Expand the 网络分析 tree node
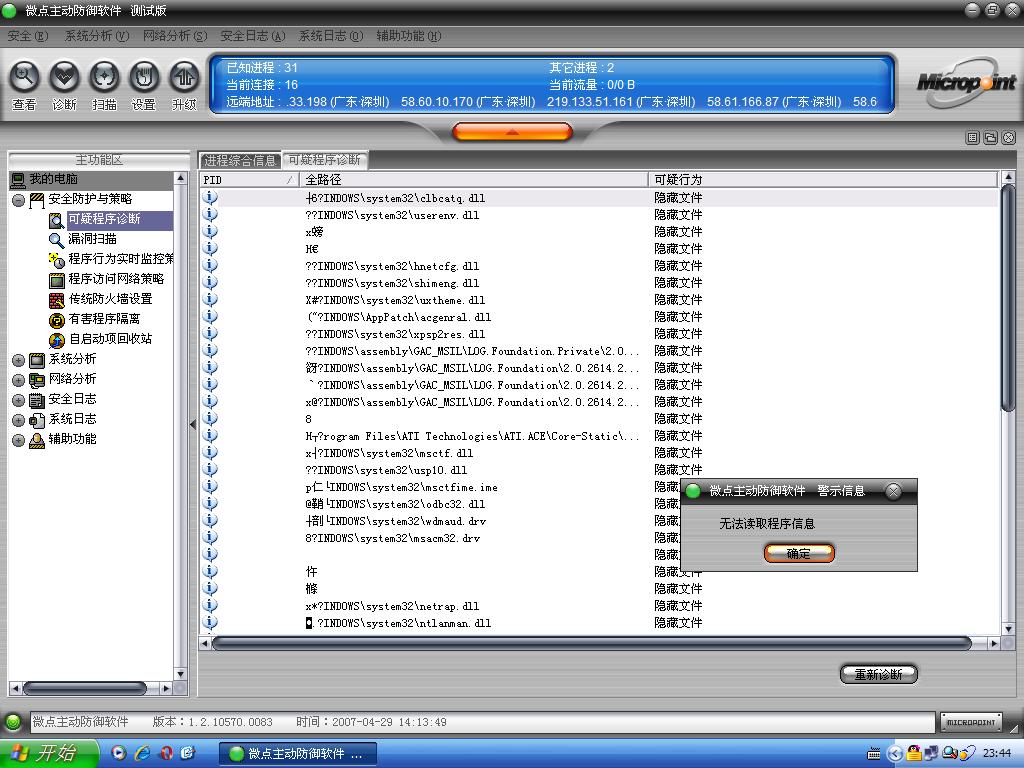 (18, 380)
